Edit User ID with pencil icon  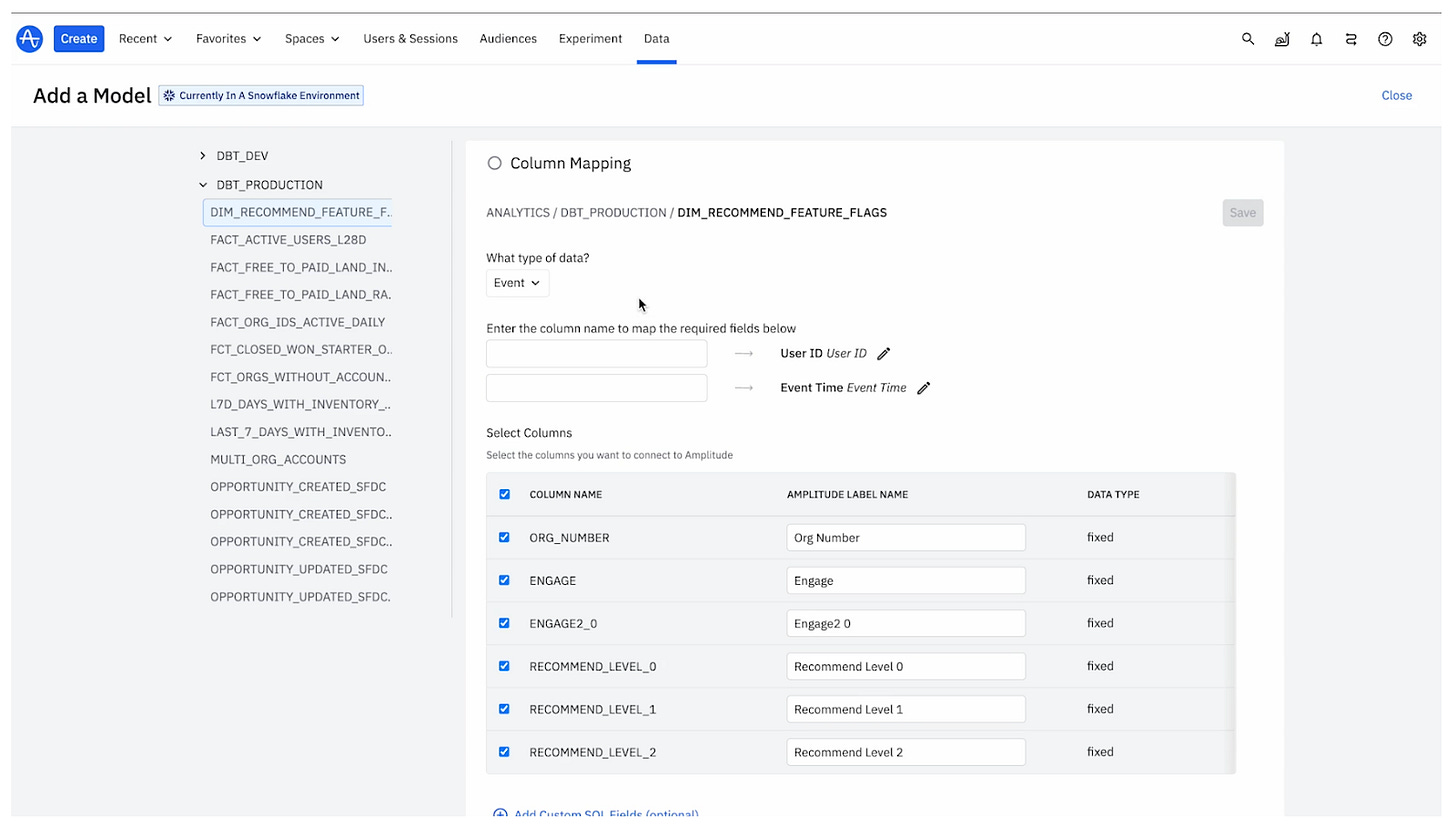(x=884, y=354)
